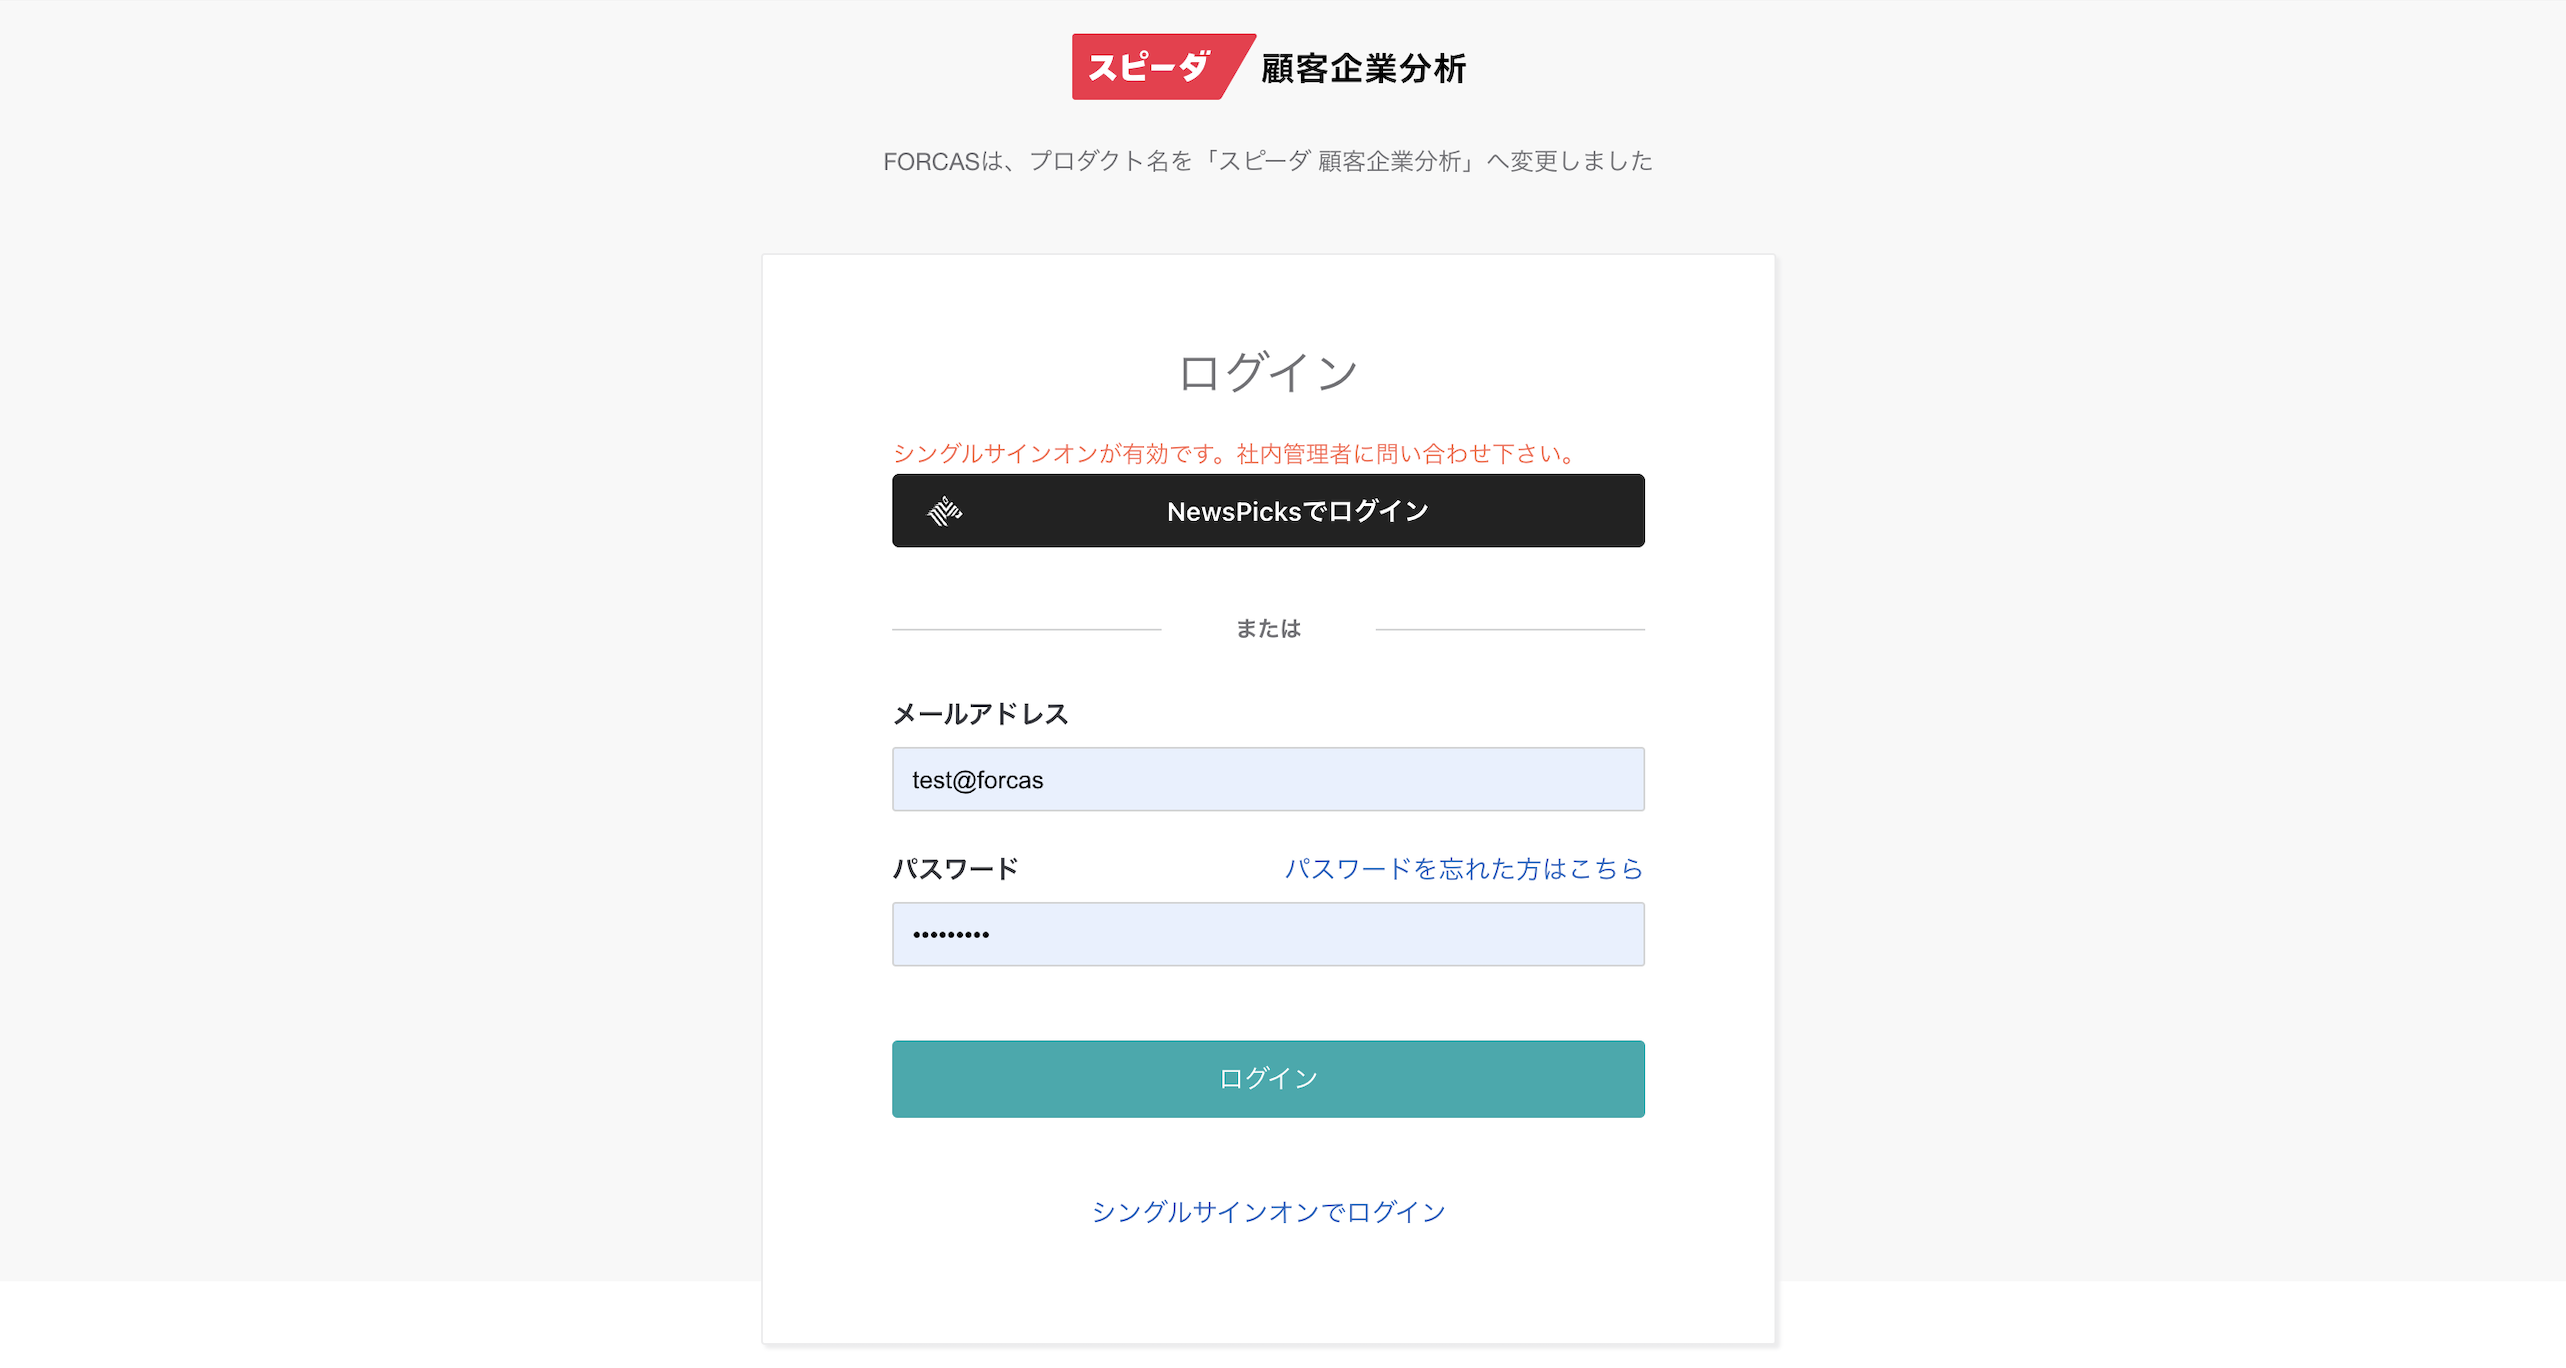
Task: Click the NewsPicks logo icon
Action: (944, 511)
